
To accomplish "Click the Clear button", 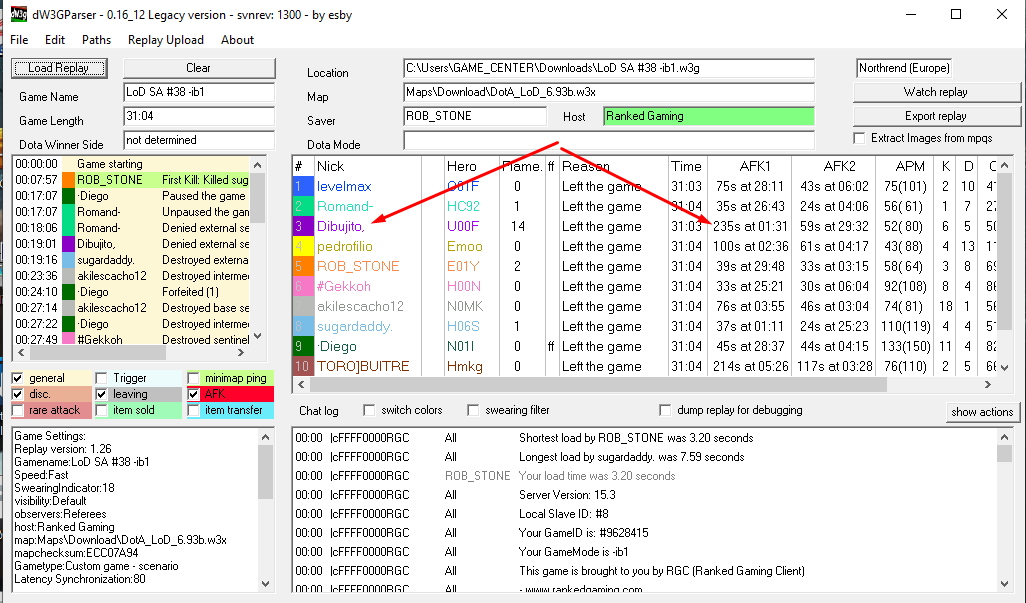I will point(199,68).
